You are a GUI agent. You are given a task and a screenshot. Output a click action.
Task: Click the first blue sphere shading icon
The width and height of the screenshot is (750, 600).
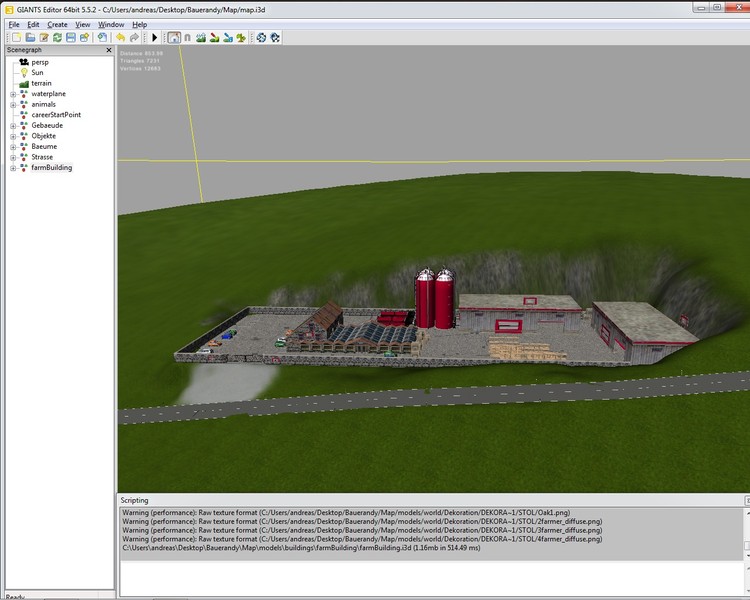tap(261, 37)
